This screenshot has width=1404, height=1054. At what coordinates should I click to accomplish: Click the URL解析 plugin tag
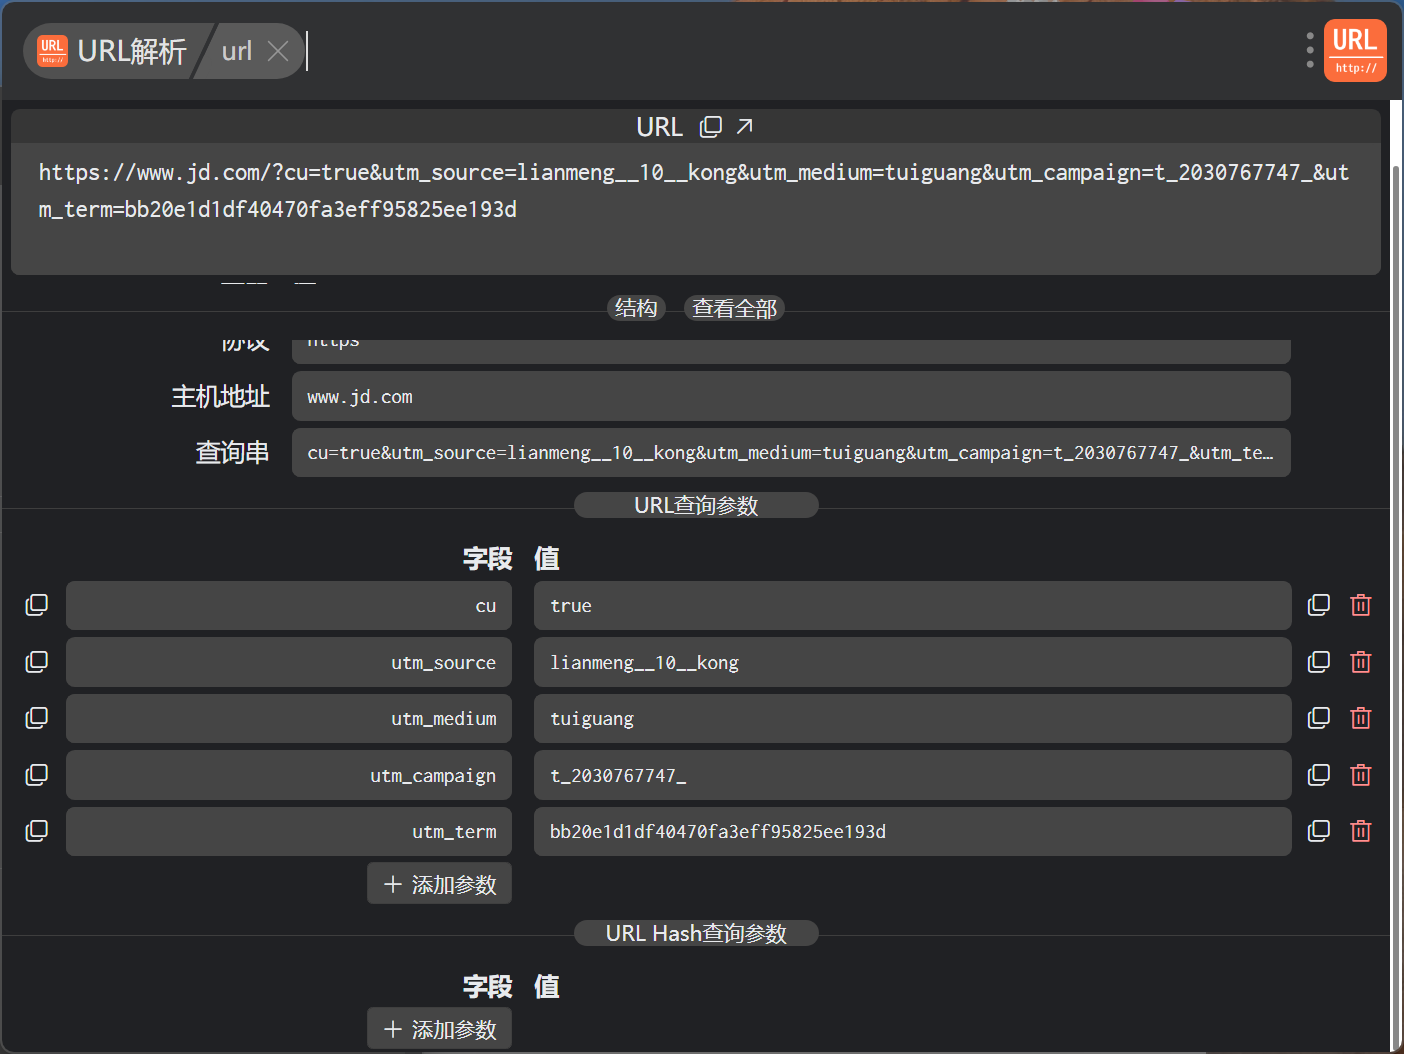tap(115, 51)
